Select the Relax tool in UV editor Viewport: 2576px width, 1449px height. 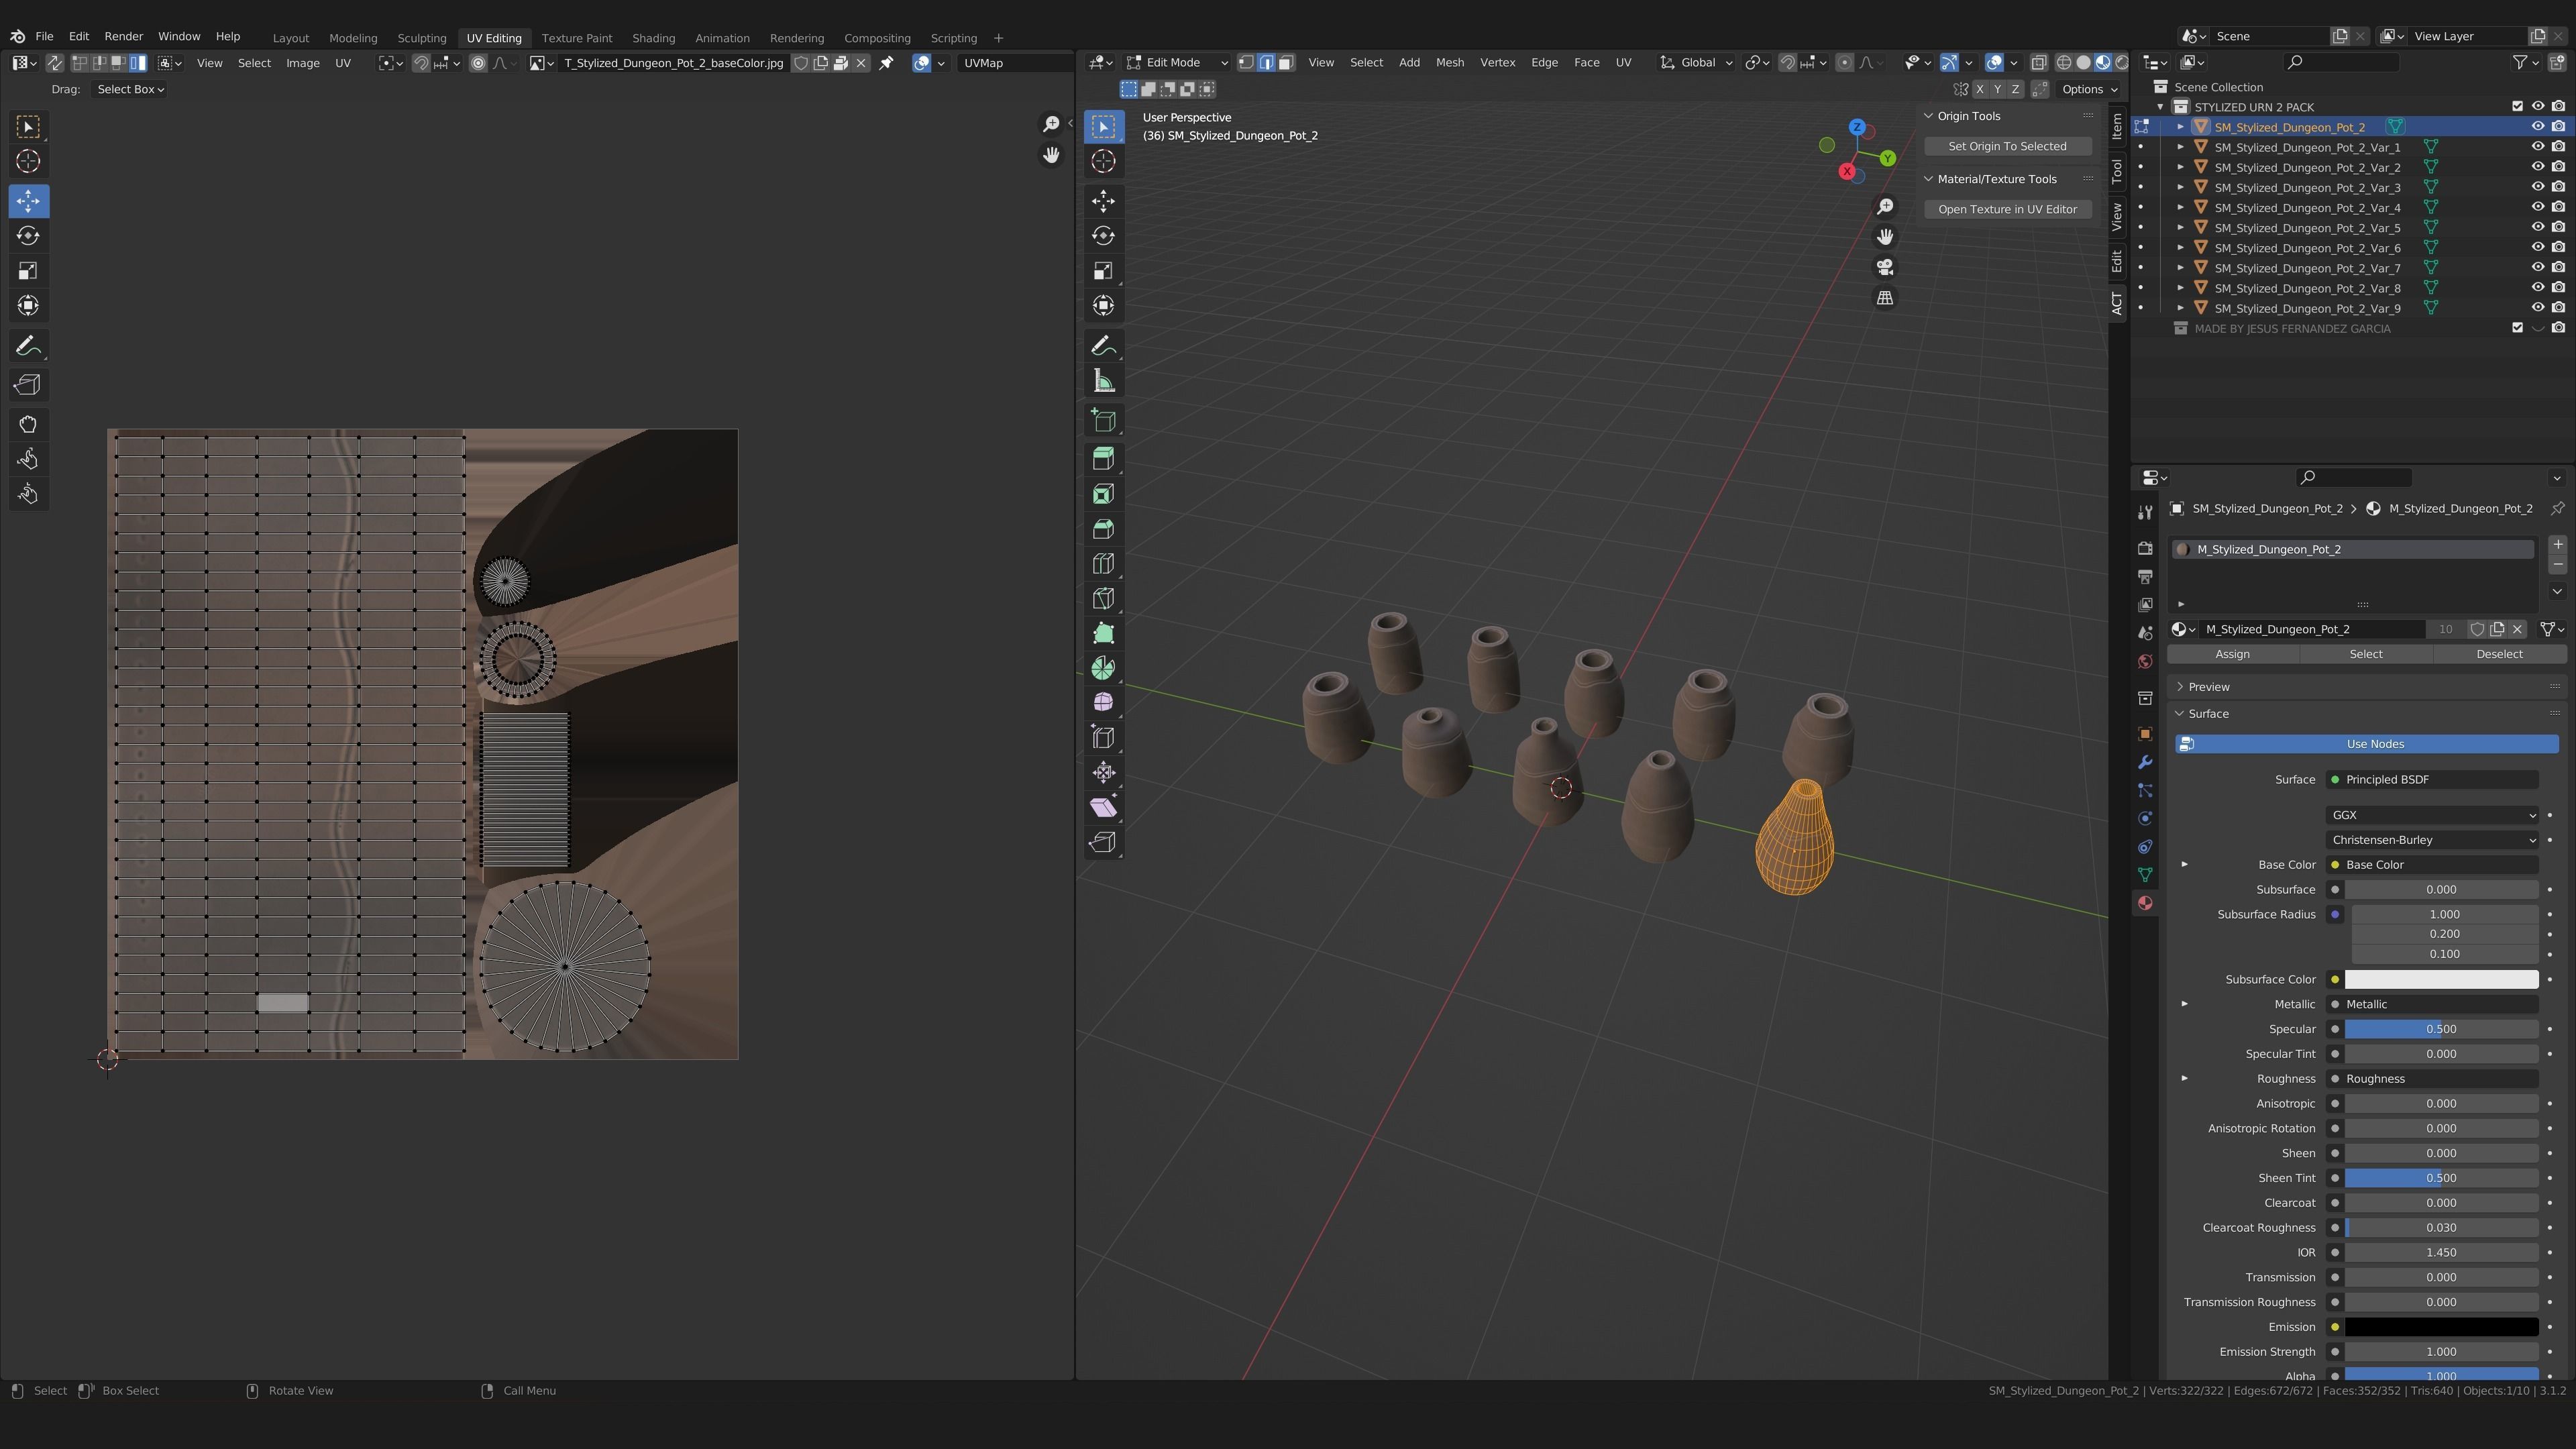pyautogui.click(x=28, y=459)
